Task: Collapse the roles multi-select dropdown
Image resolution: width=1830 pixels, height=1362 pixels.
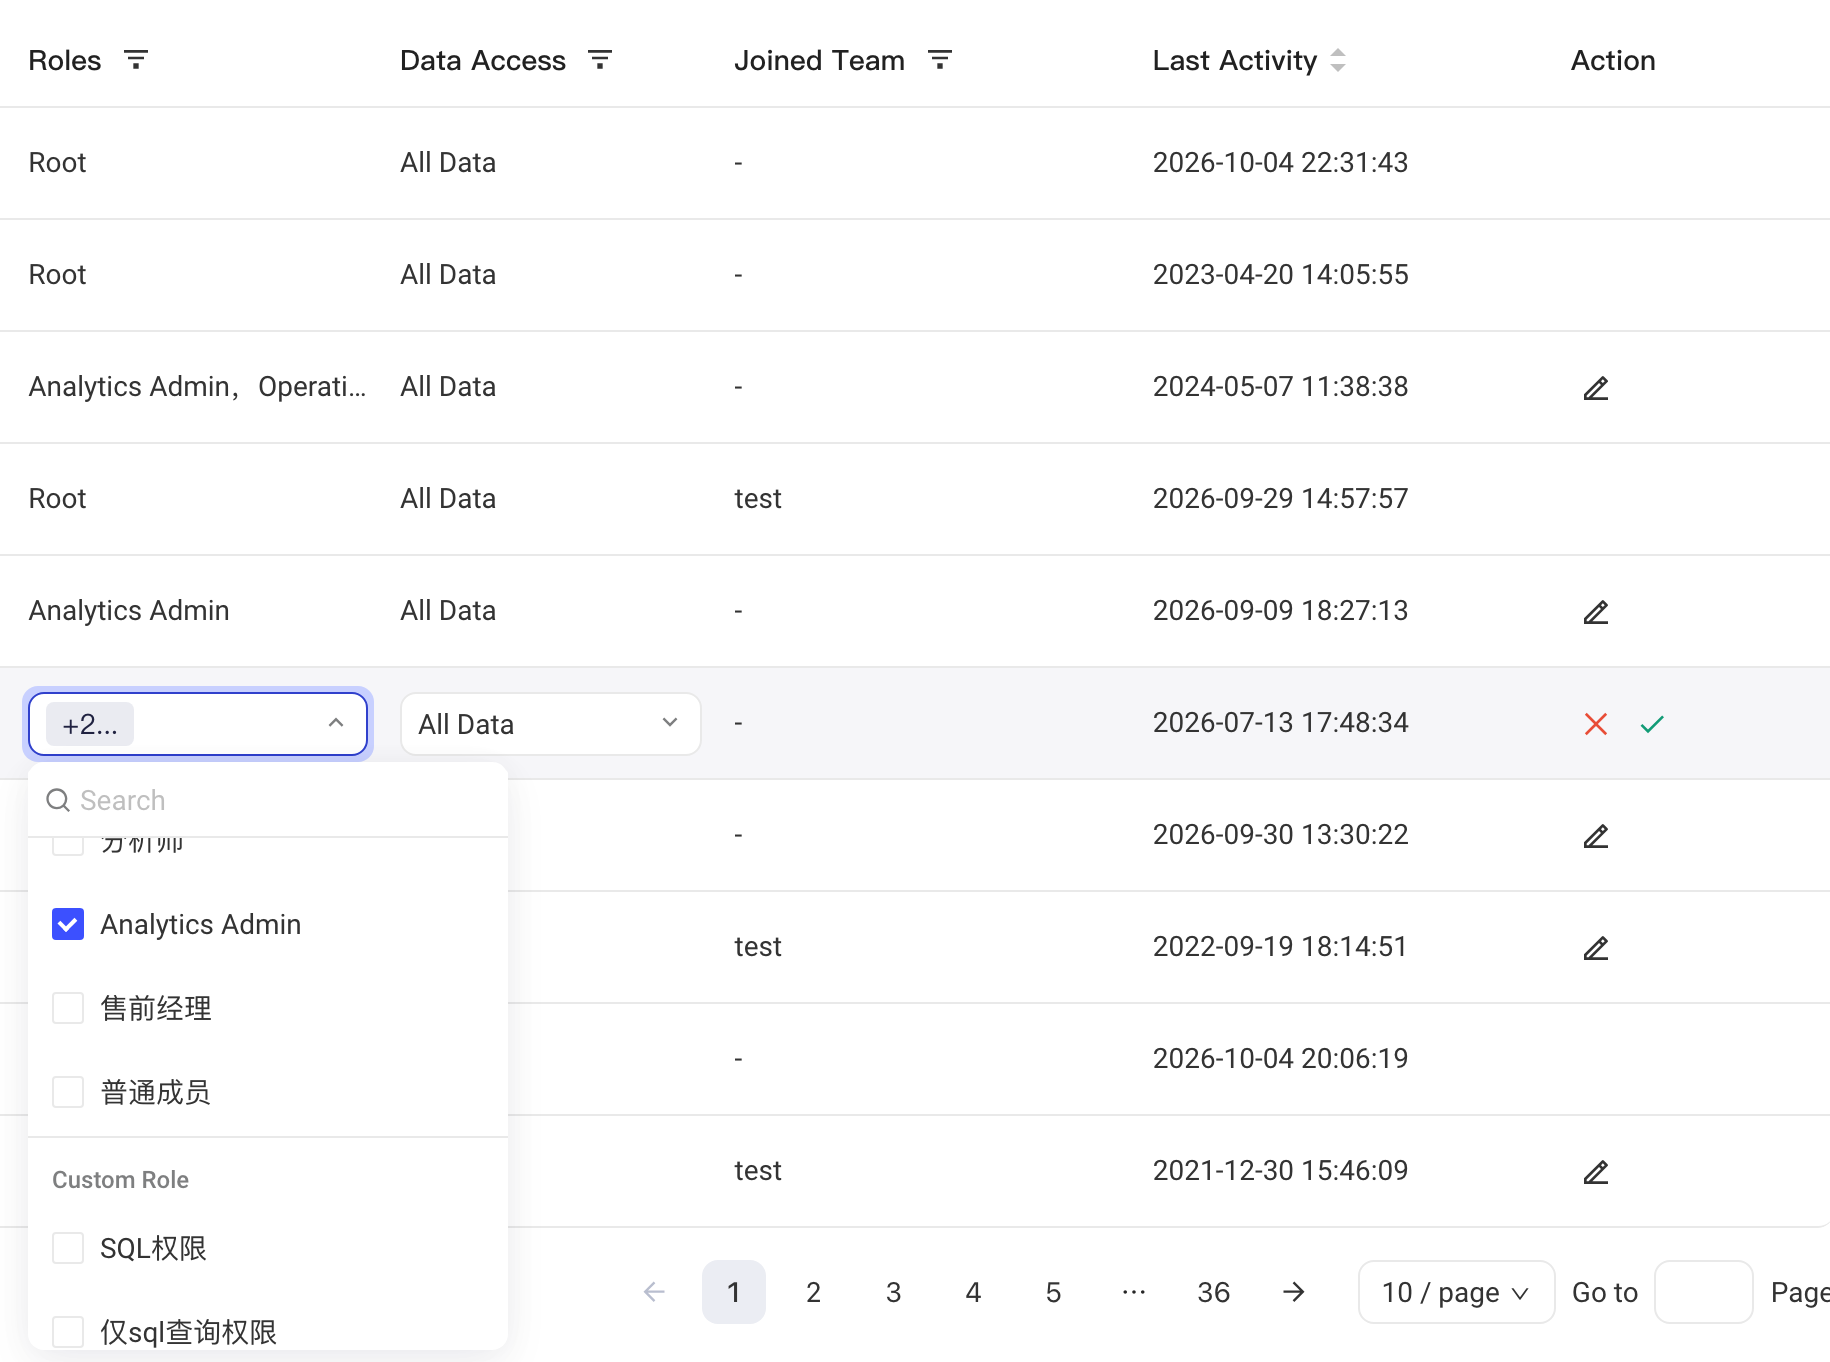Action: click(x=336, y=723)
